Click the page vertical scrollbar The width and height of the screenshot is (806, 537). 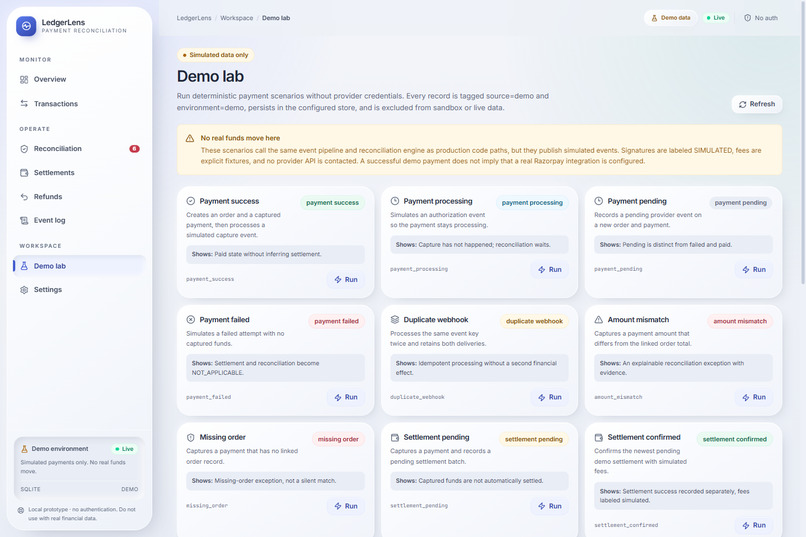pos(803,141)
